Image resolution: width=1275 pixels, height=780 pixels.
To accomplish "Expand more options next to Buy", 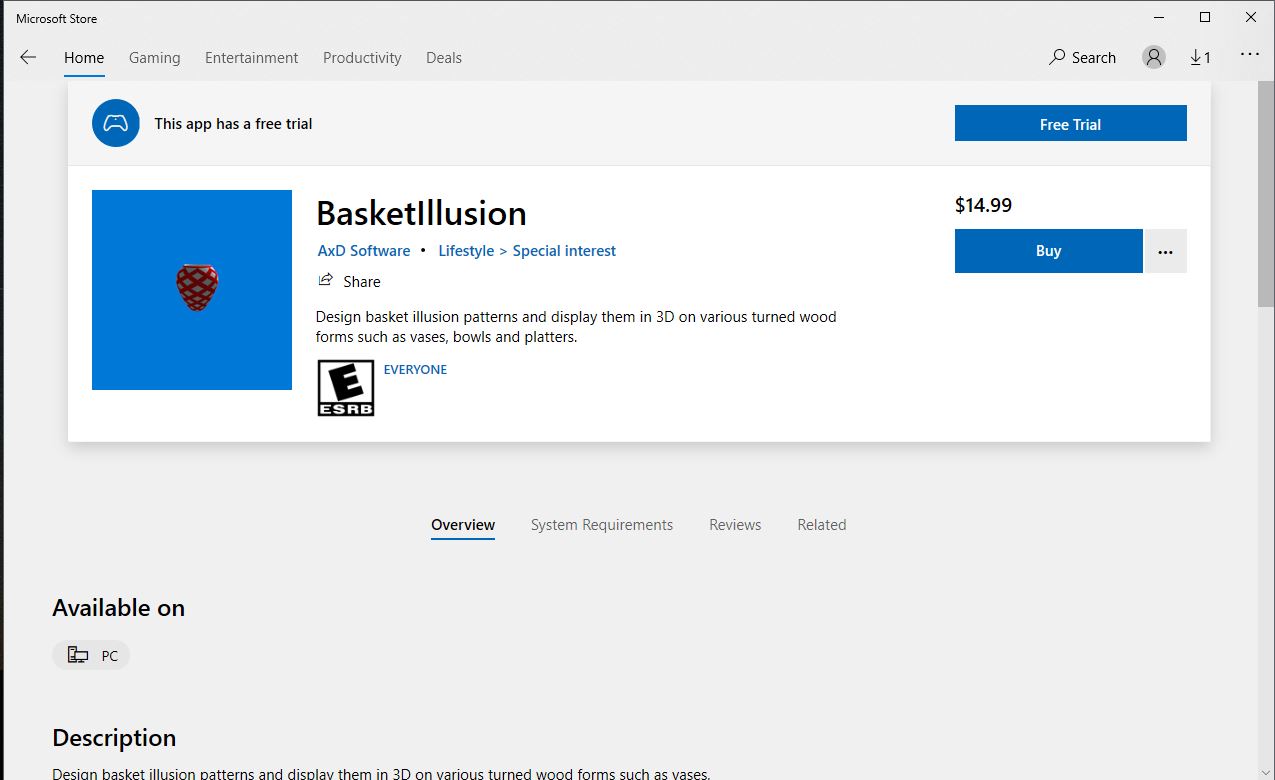I will 1165,251.
